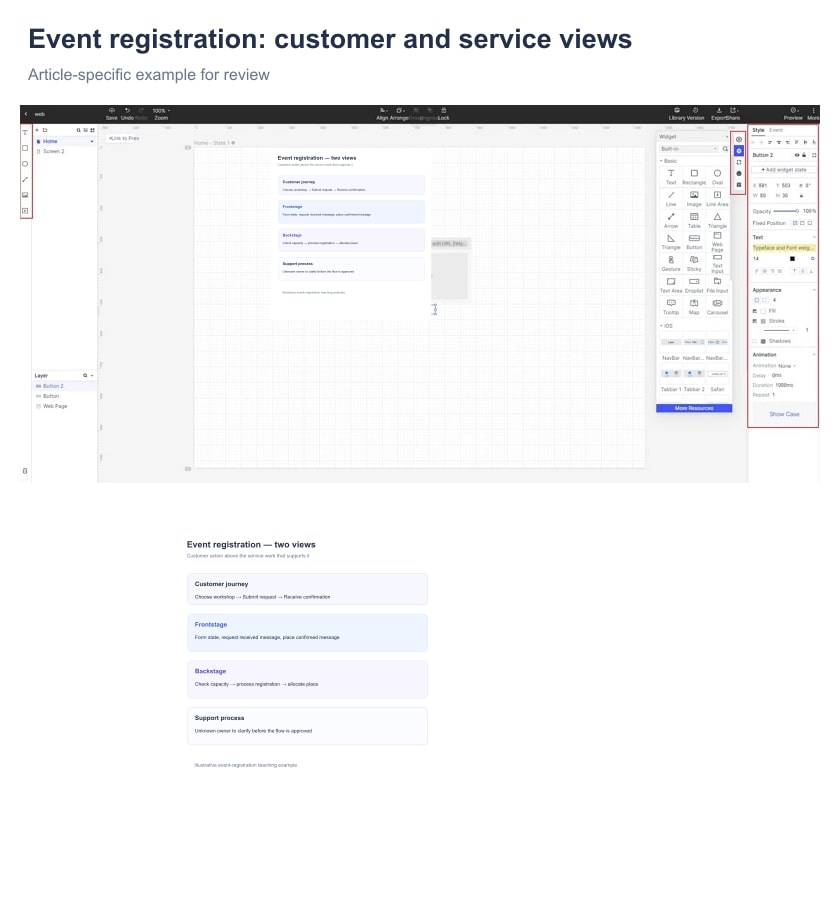Add the Map widget
The width and height of the screenshot is (840, 900).
click(x=694, y=307)
